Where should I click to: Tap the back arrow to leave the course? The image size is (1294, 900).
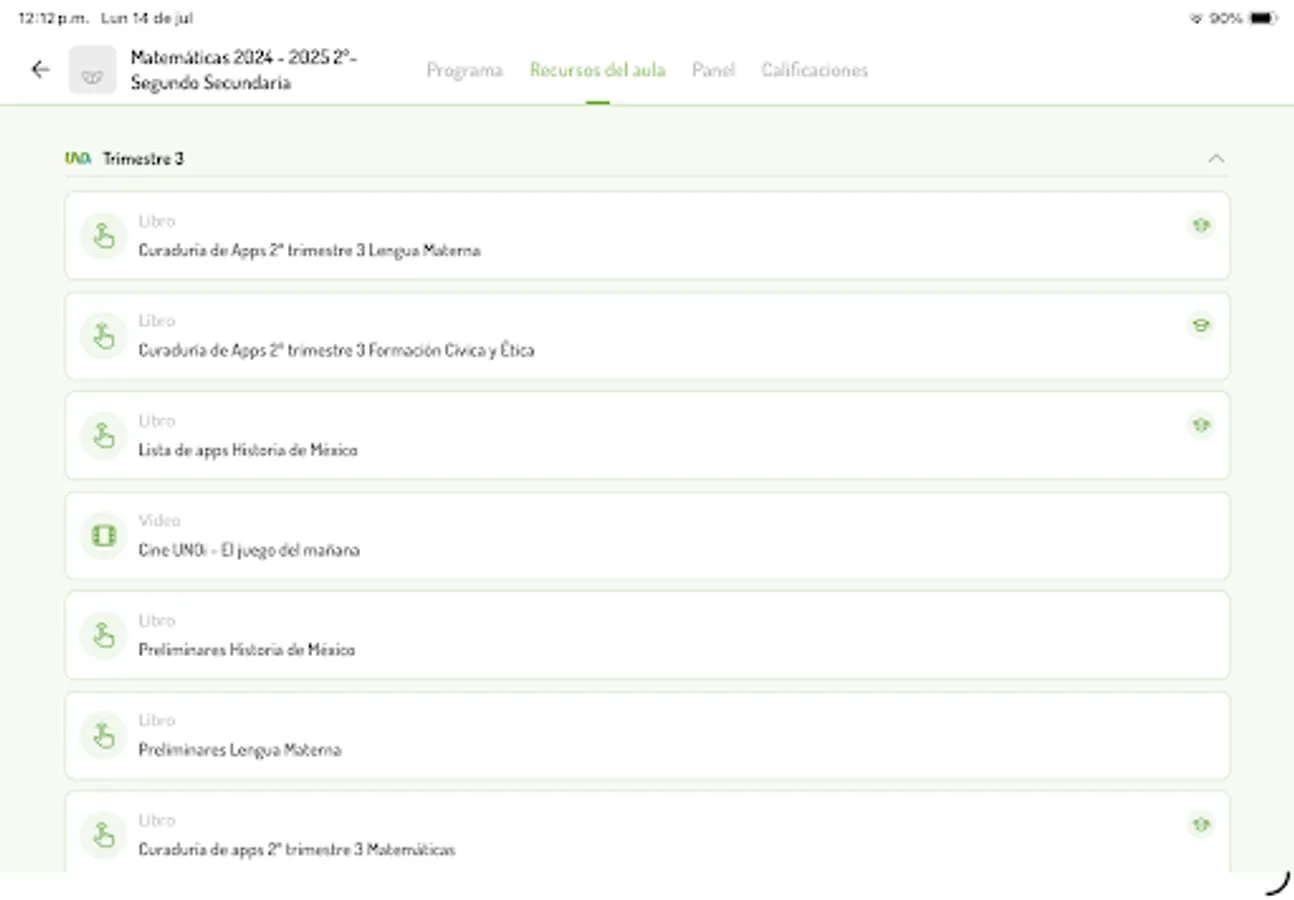pyautogui.click(x=39, y=69)
